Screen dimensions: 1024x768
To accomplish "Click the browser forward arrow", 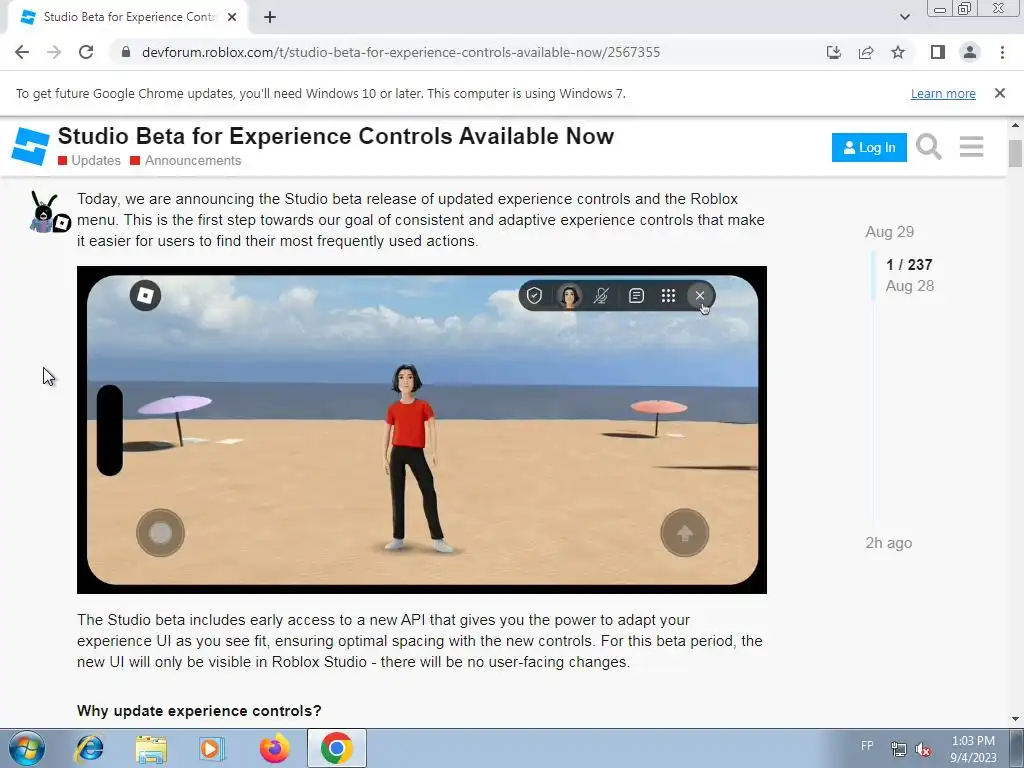I will point(54,52).
